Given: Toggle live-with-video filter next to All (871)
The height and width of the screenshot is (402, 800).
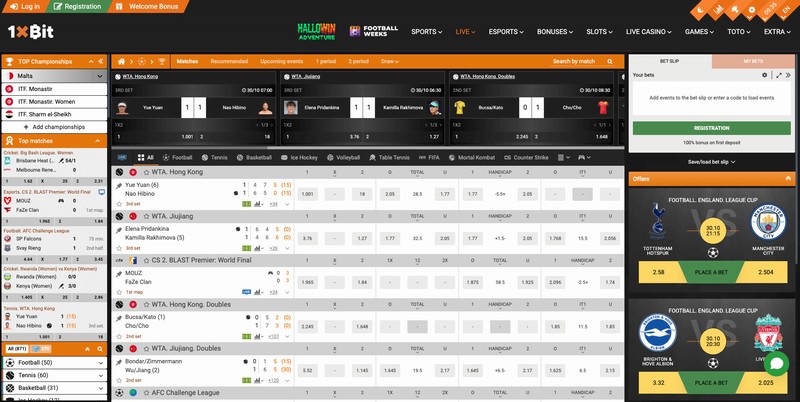Looking at the screenshot, I should (41, 349).
